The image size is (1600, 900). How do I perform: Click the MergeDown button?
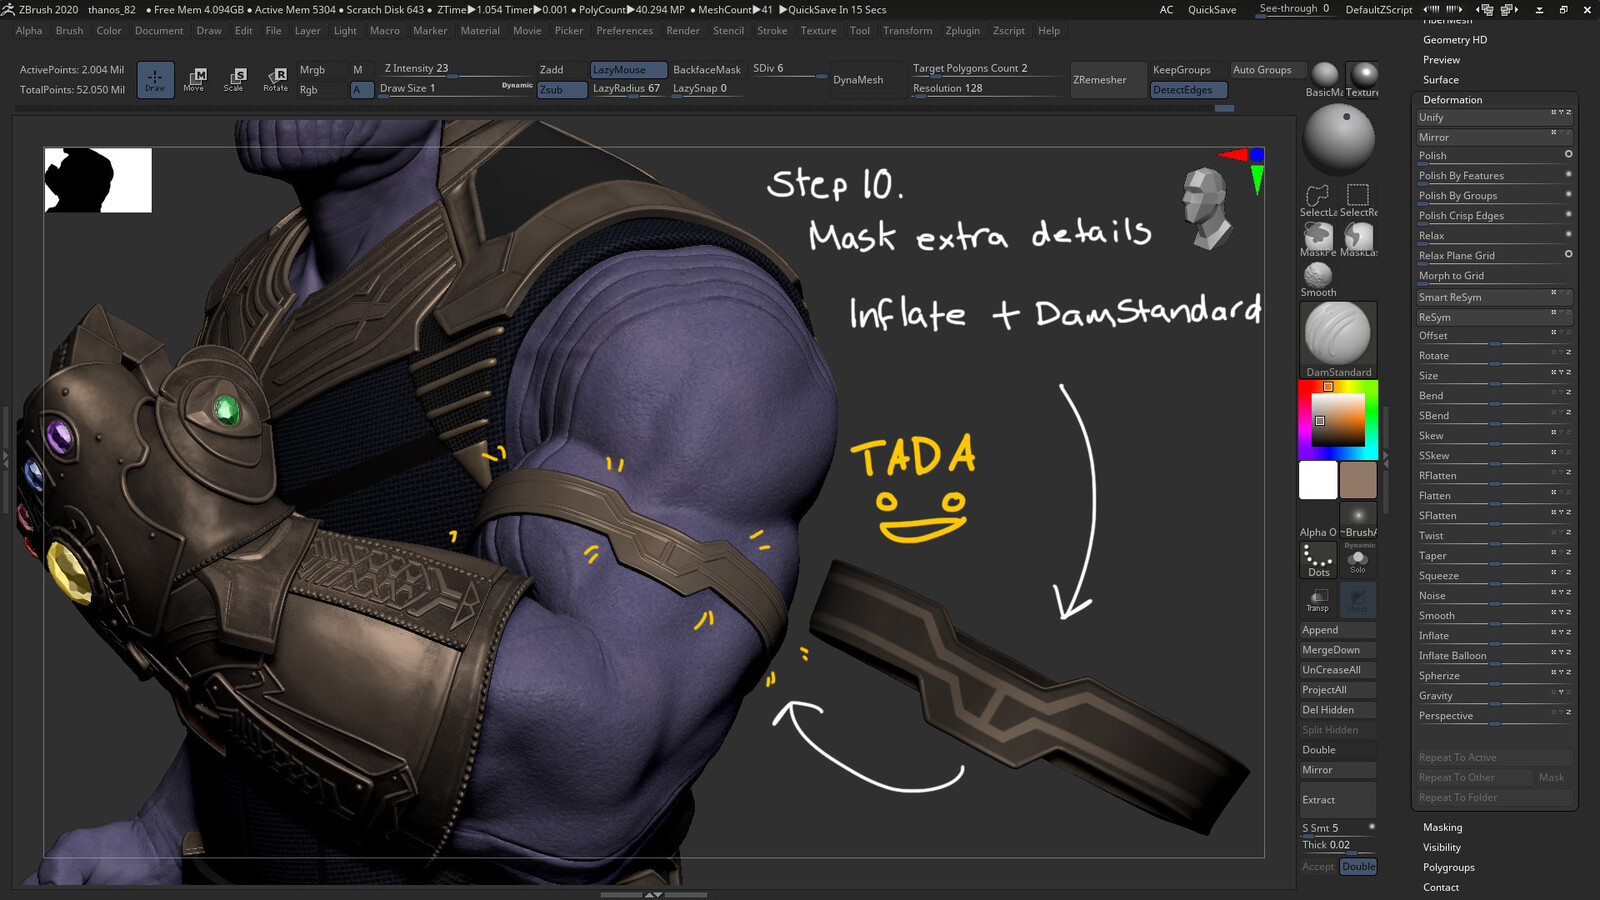[x=1338, y=650]
